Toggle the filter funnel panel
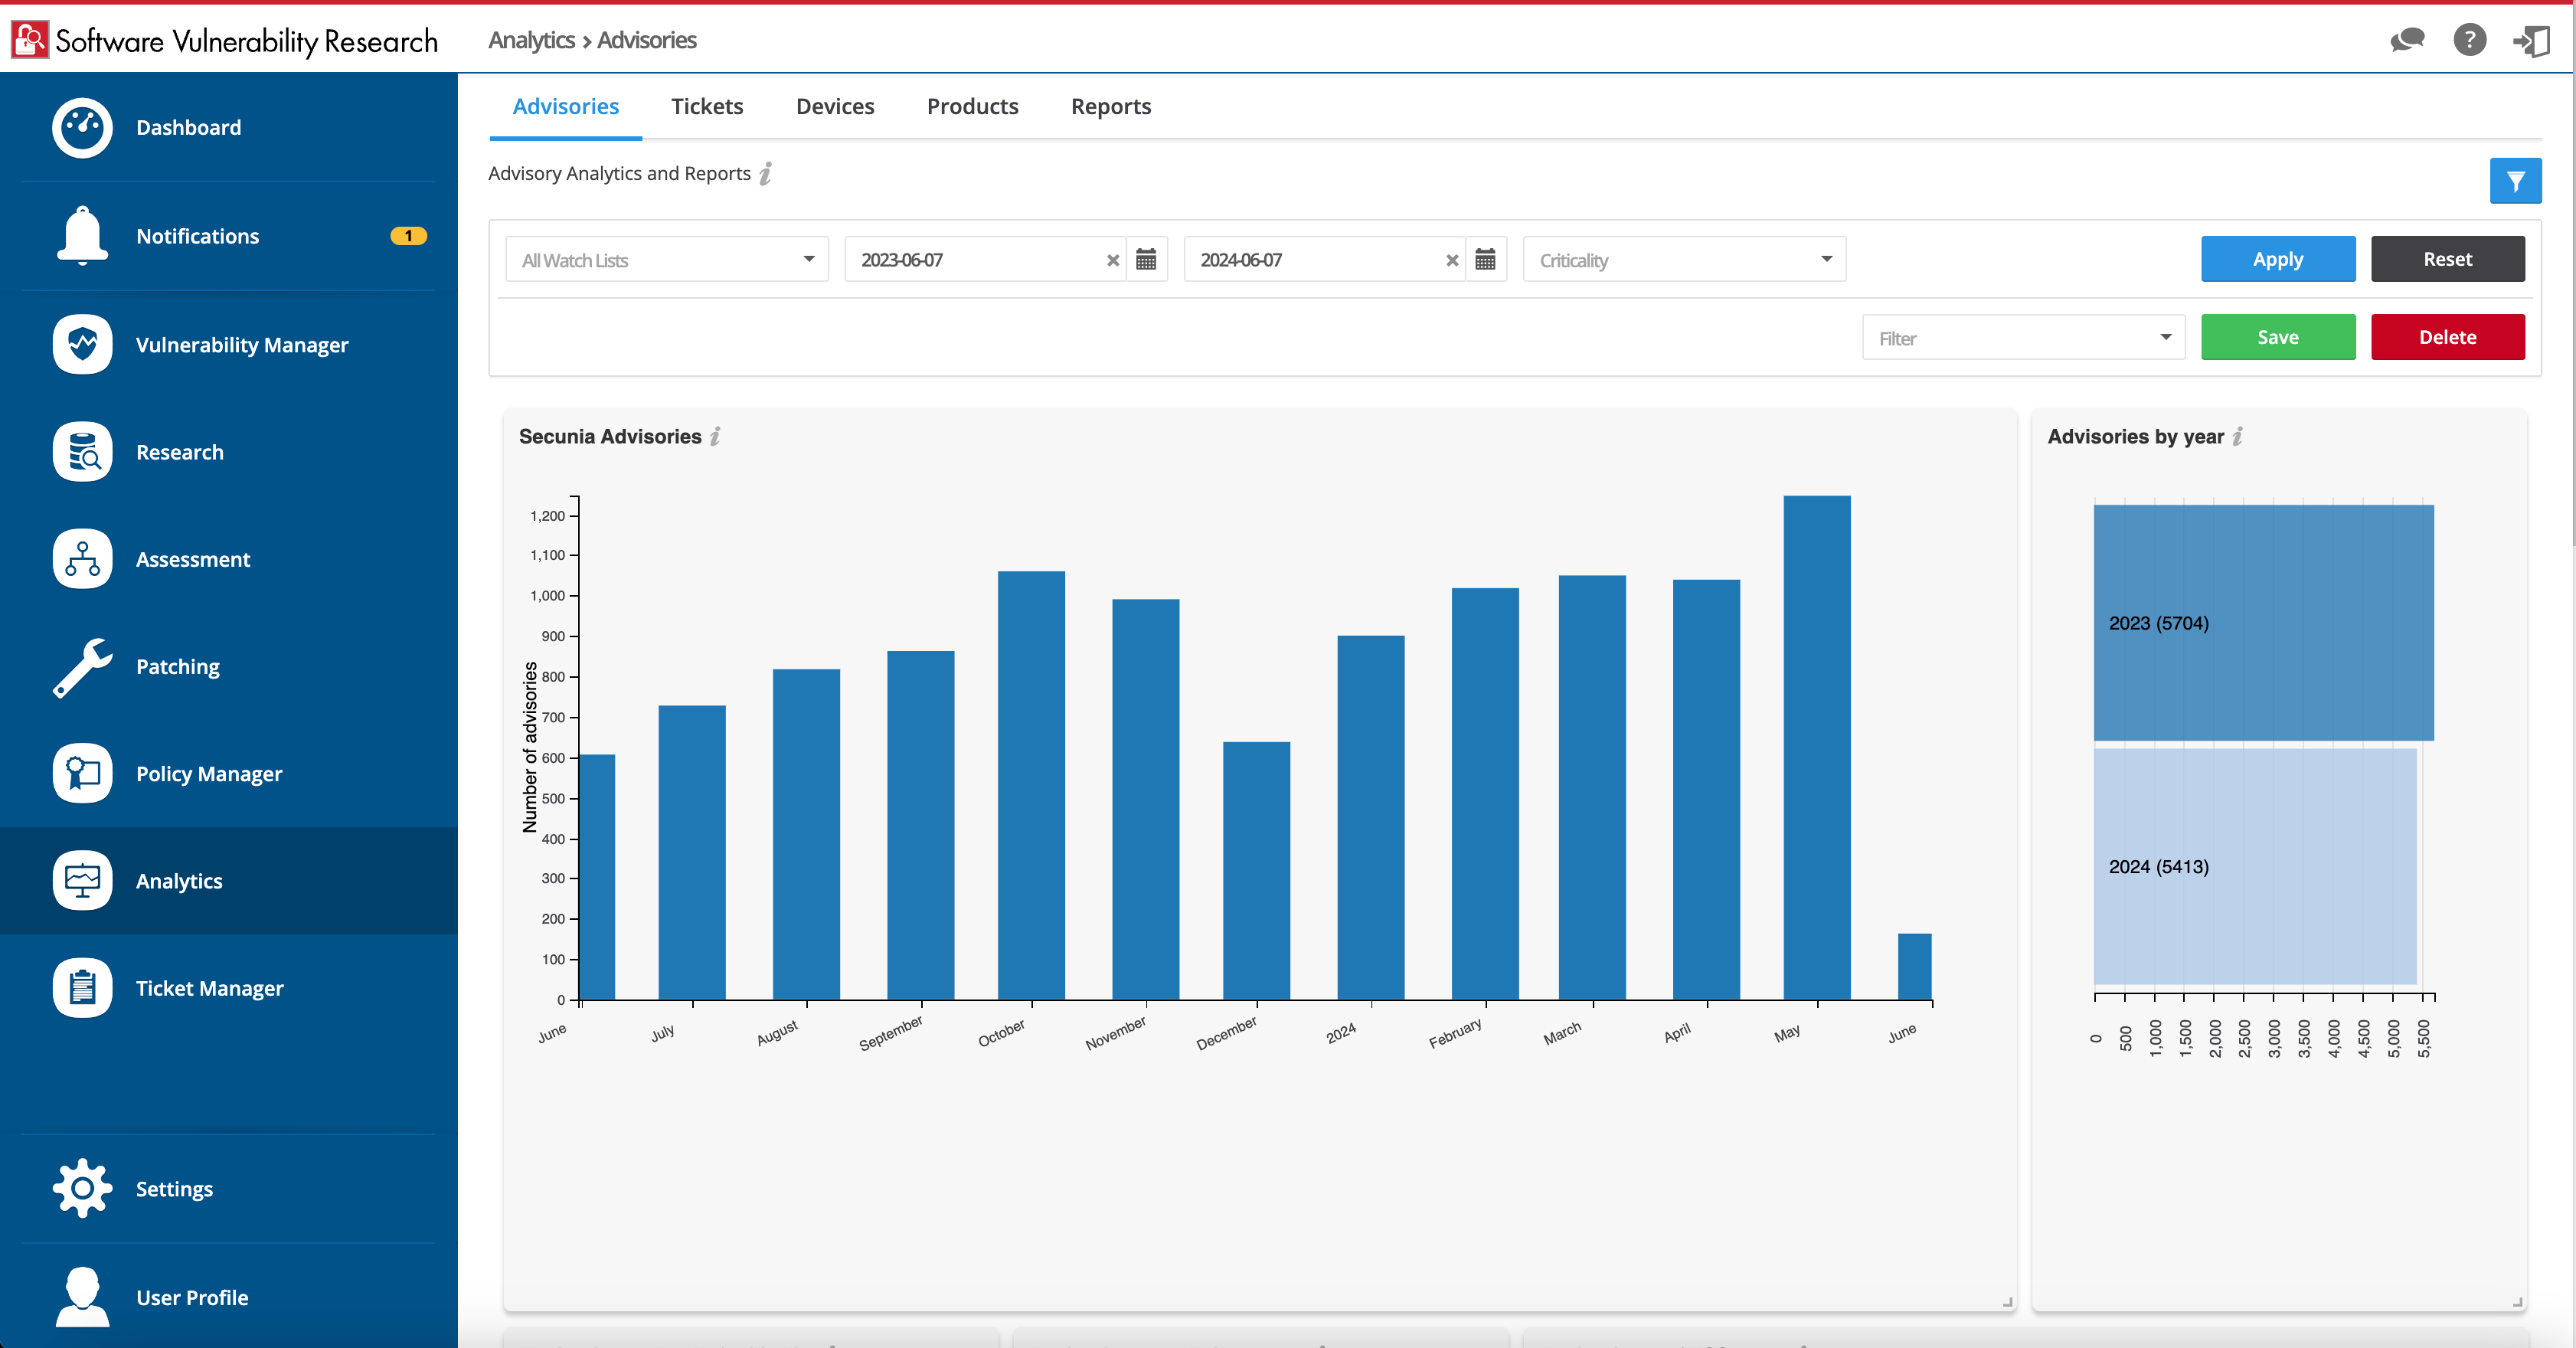This screenshot has height=1348, width=2576. click(2516, 181)
